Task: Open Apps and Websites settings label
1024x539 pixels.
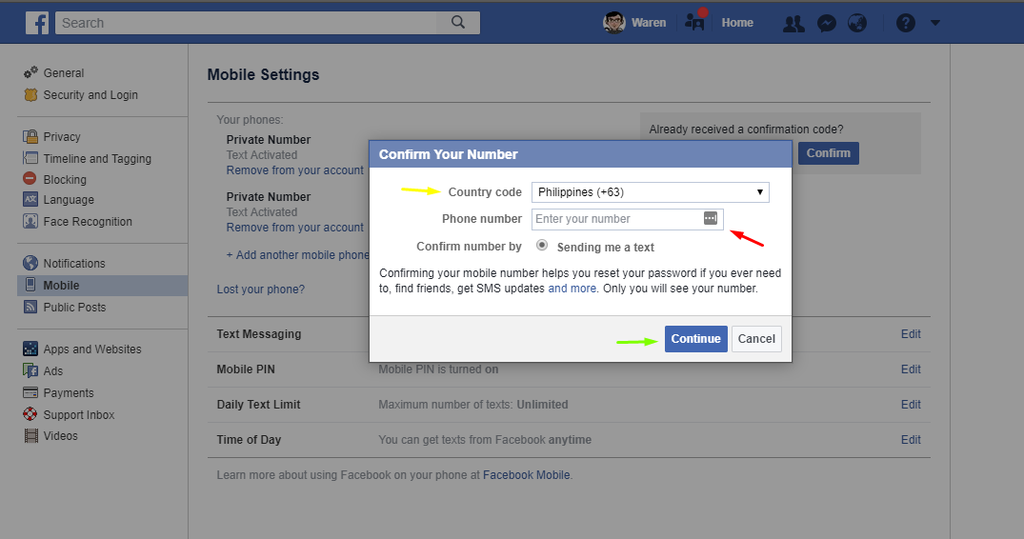Action: pos(92,349)
